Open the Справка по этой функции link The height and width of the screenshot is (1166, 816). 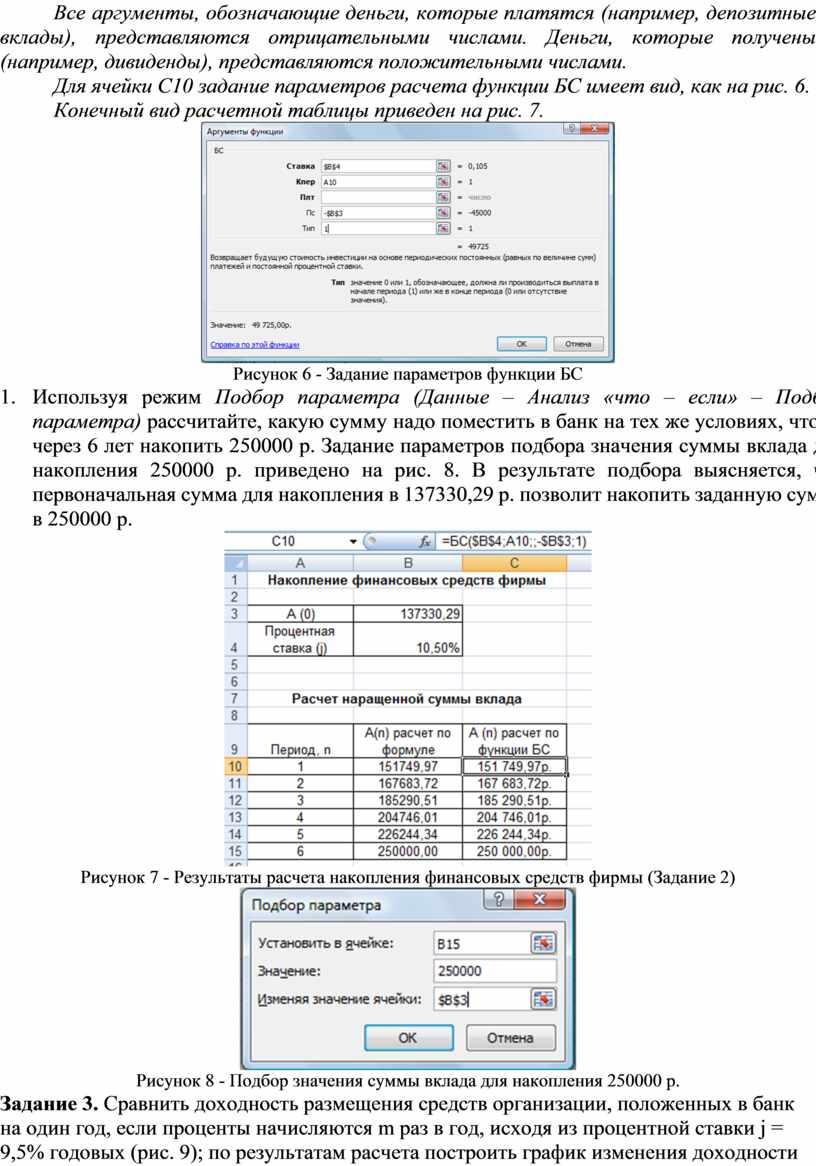point(254,345)
